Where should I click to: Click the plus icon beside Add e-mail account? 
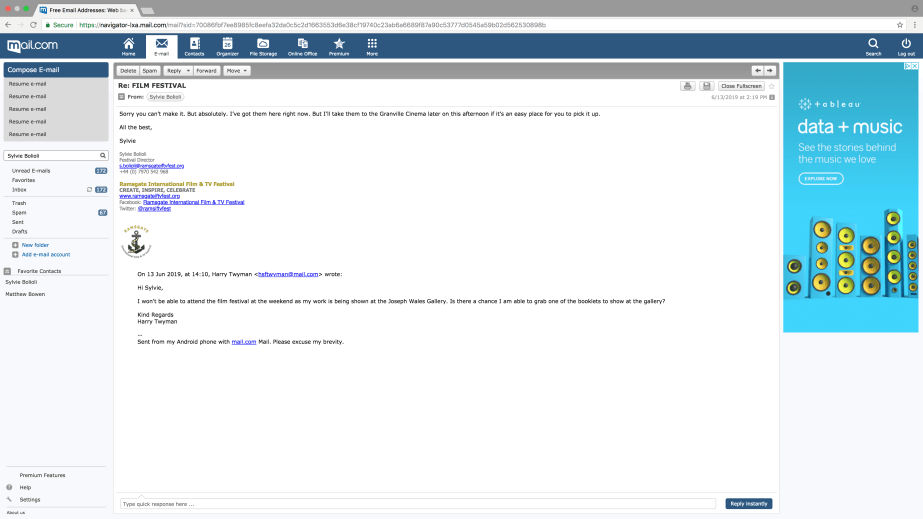(15, 254)
